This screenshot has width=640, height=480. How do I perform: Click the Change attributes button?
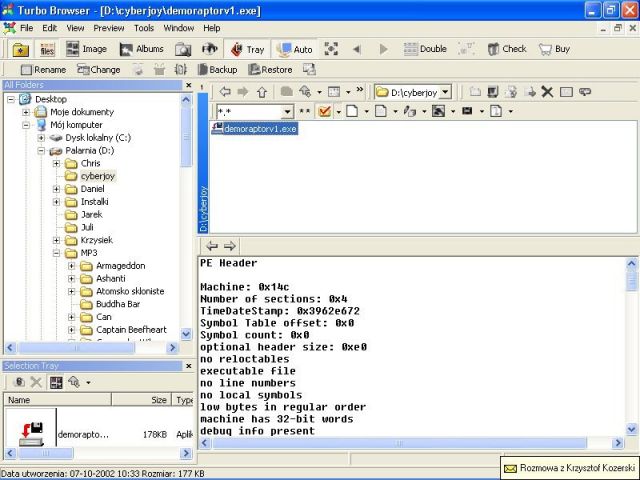[98, 70]
